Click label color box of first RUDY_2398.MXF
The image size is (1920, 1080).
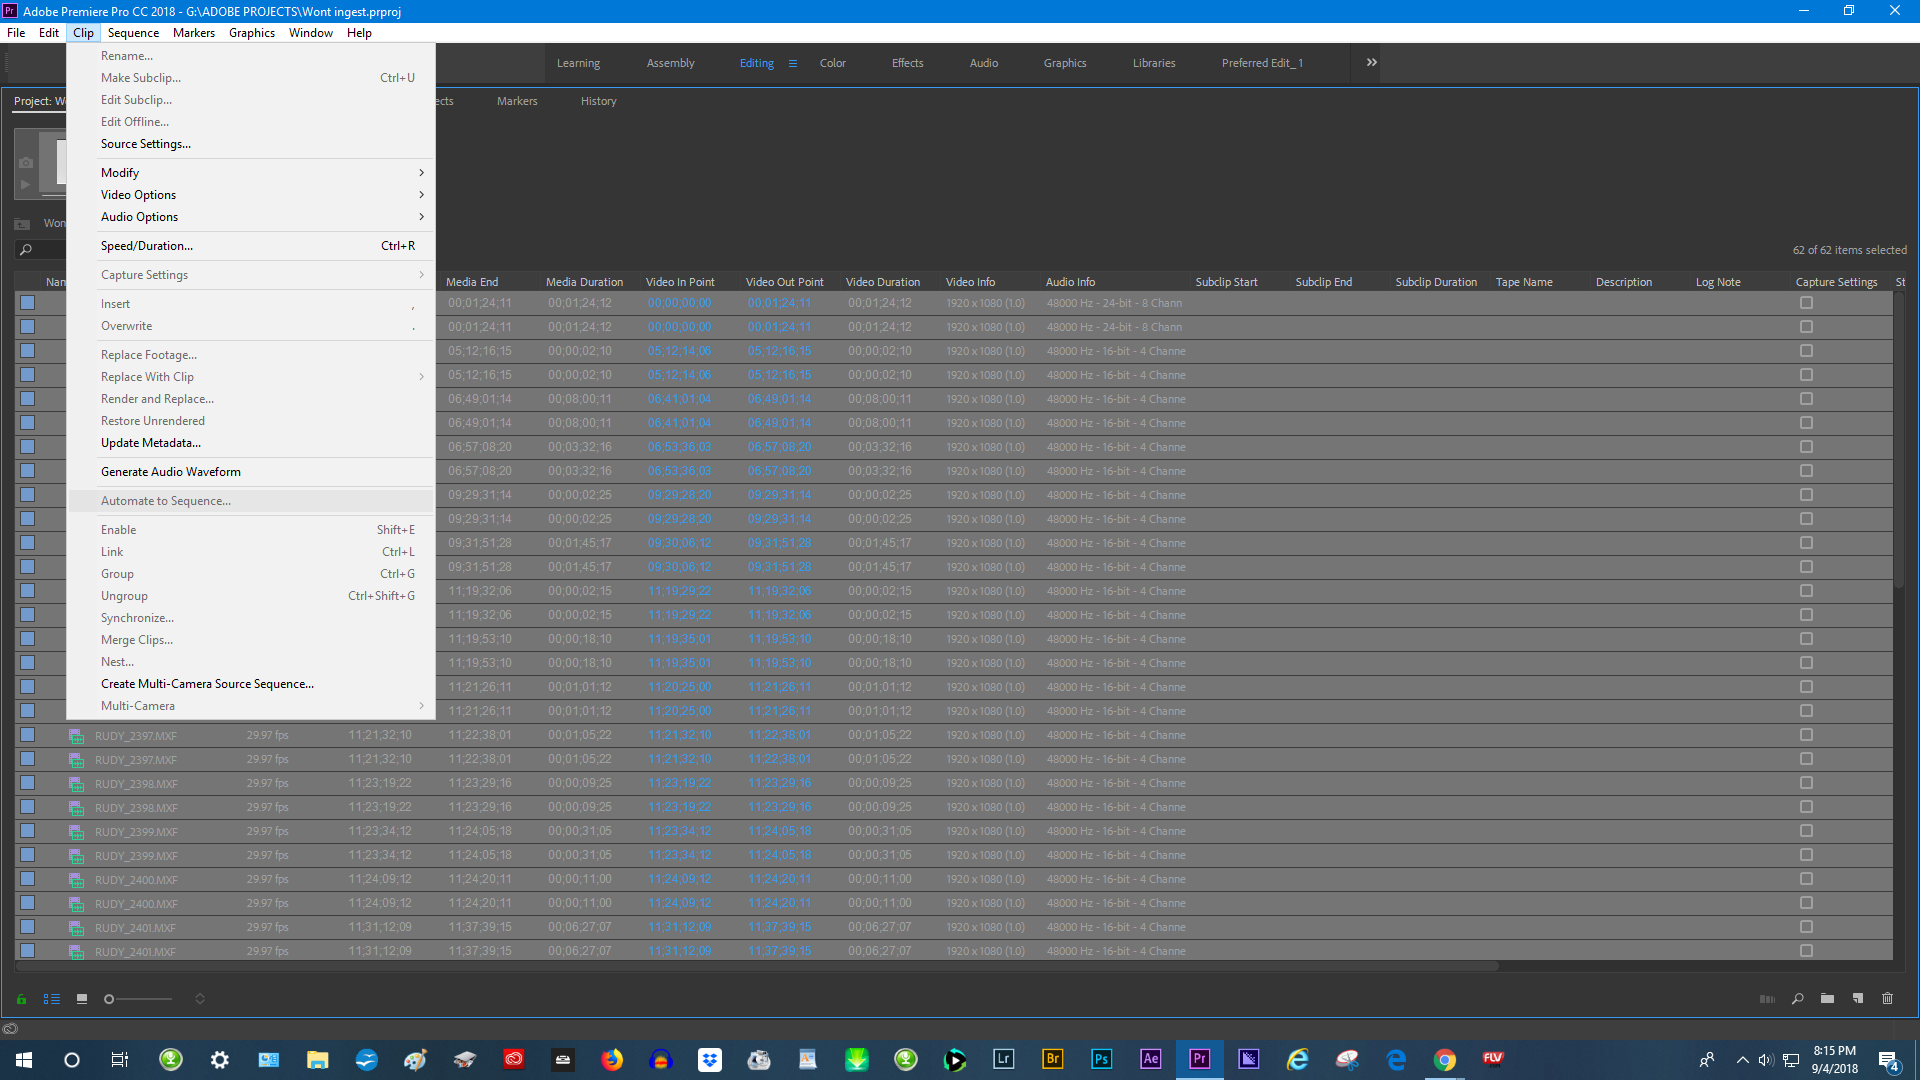[28, 783]
